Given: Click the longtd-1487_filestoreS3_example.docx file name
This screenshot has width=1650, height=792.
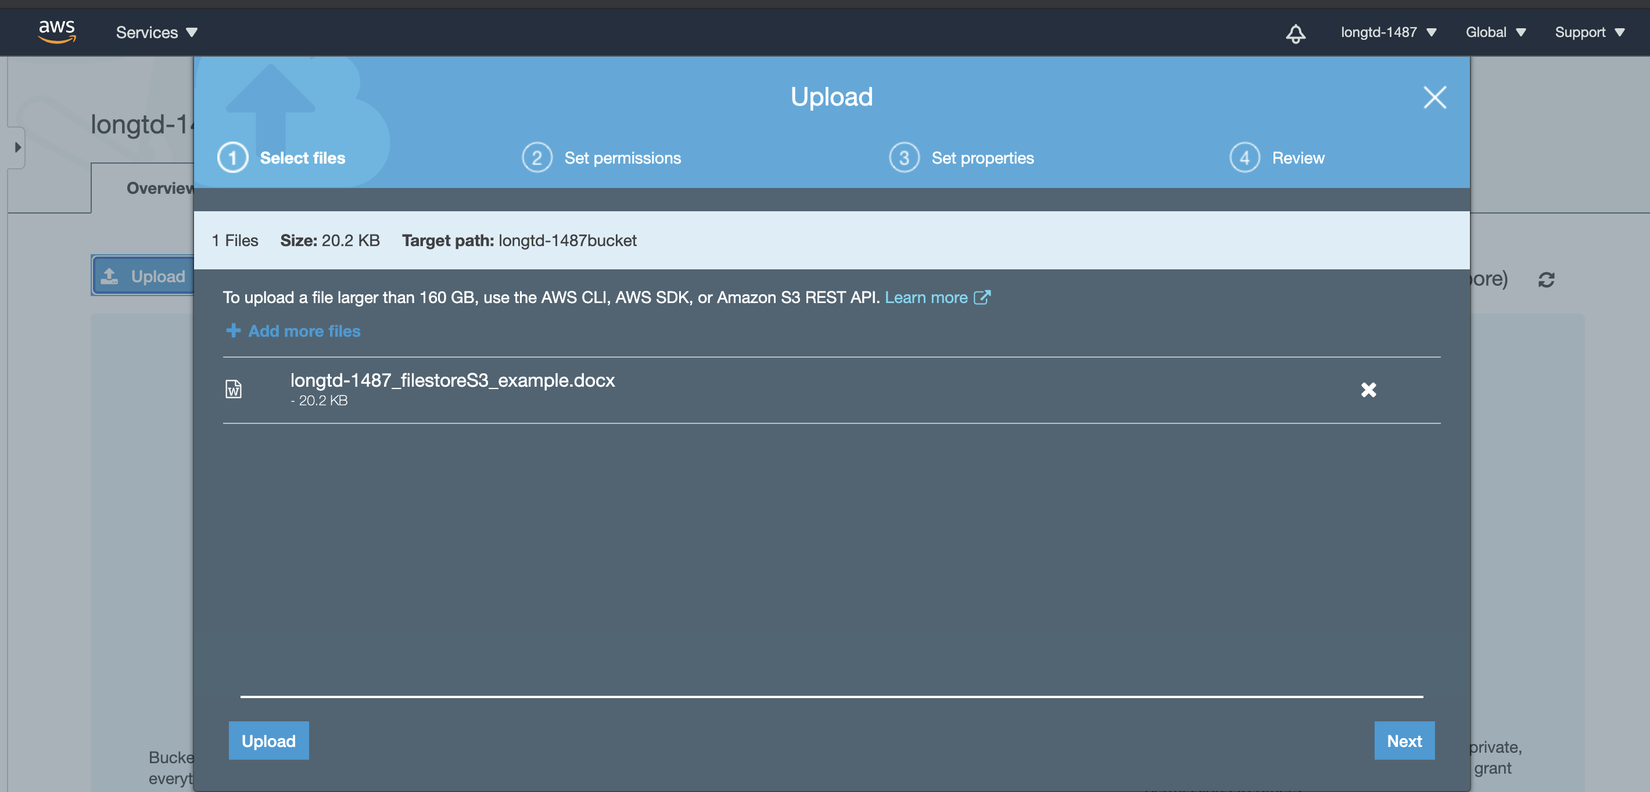Looking at the screenshot, I should 453,380.
